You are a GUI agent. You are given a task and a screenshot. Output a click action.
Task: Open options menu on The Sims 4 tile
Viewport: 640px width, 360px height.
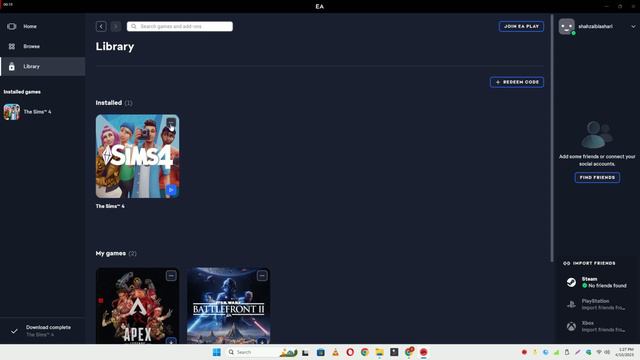pyautogui.click(x=171, y=123)
